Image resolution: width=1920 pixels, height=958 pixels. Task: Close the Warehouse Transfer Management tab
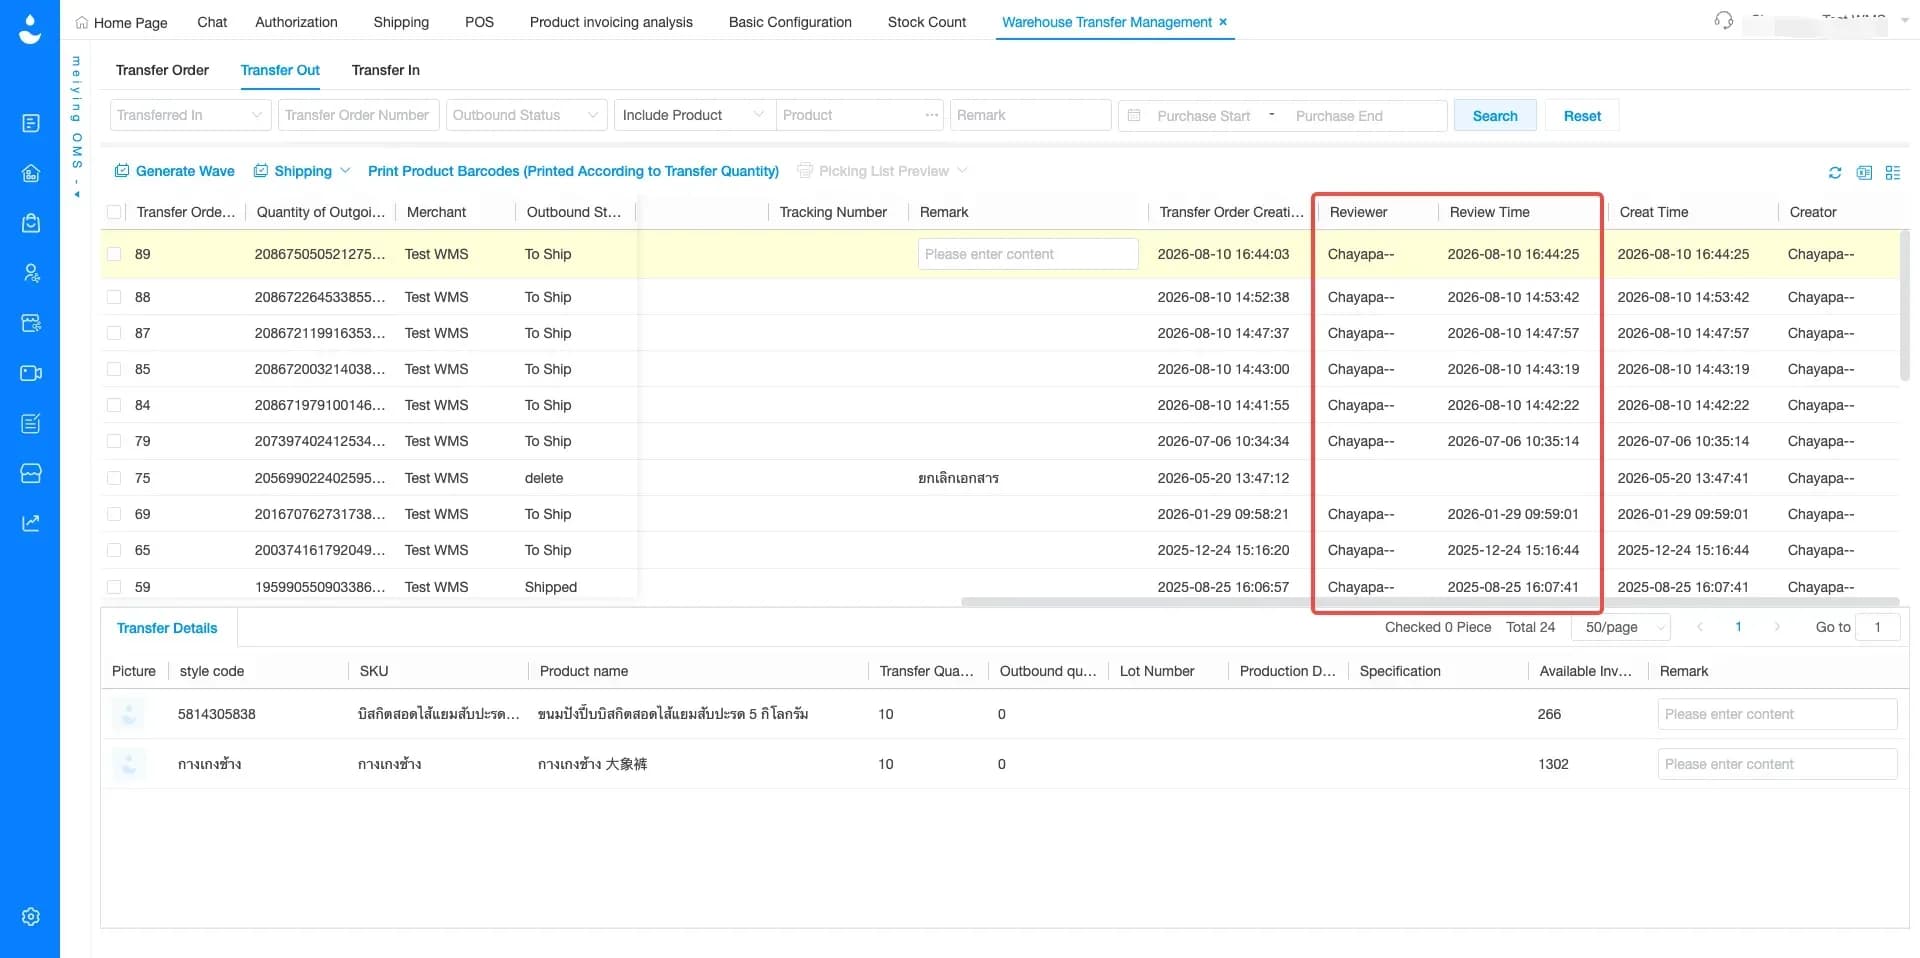pos(1223,22)
